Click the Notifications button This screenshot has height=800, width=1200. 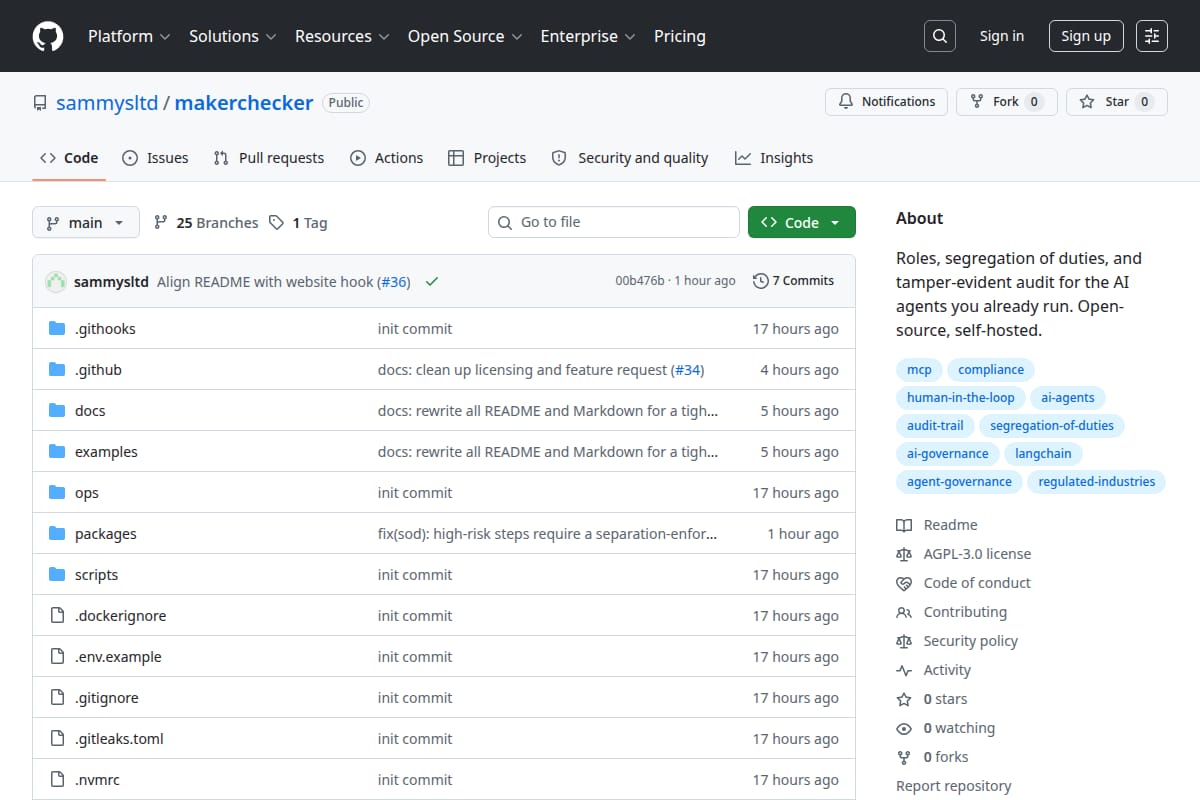coord(887,102)
